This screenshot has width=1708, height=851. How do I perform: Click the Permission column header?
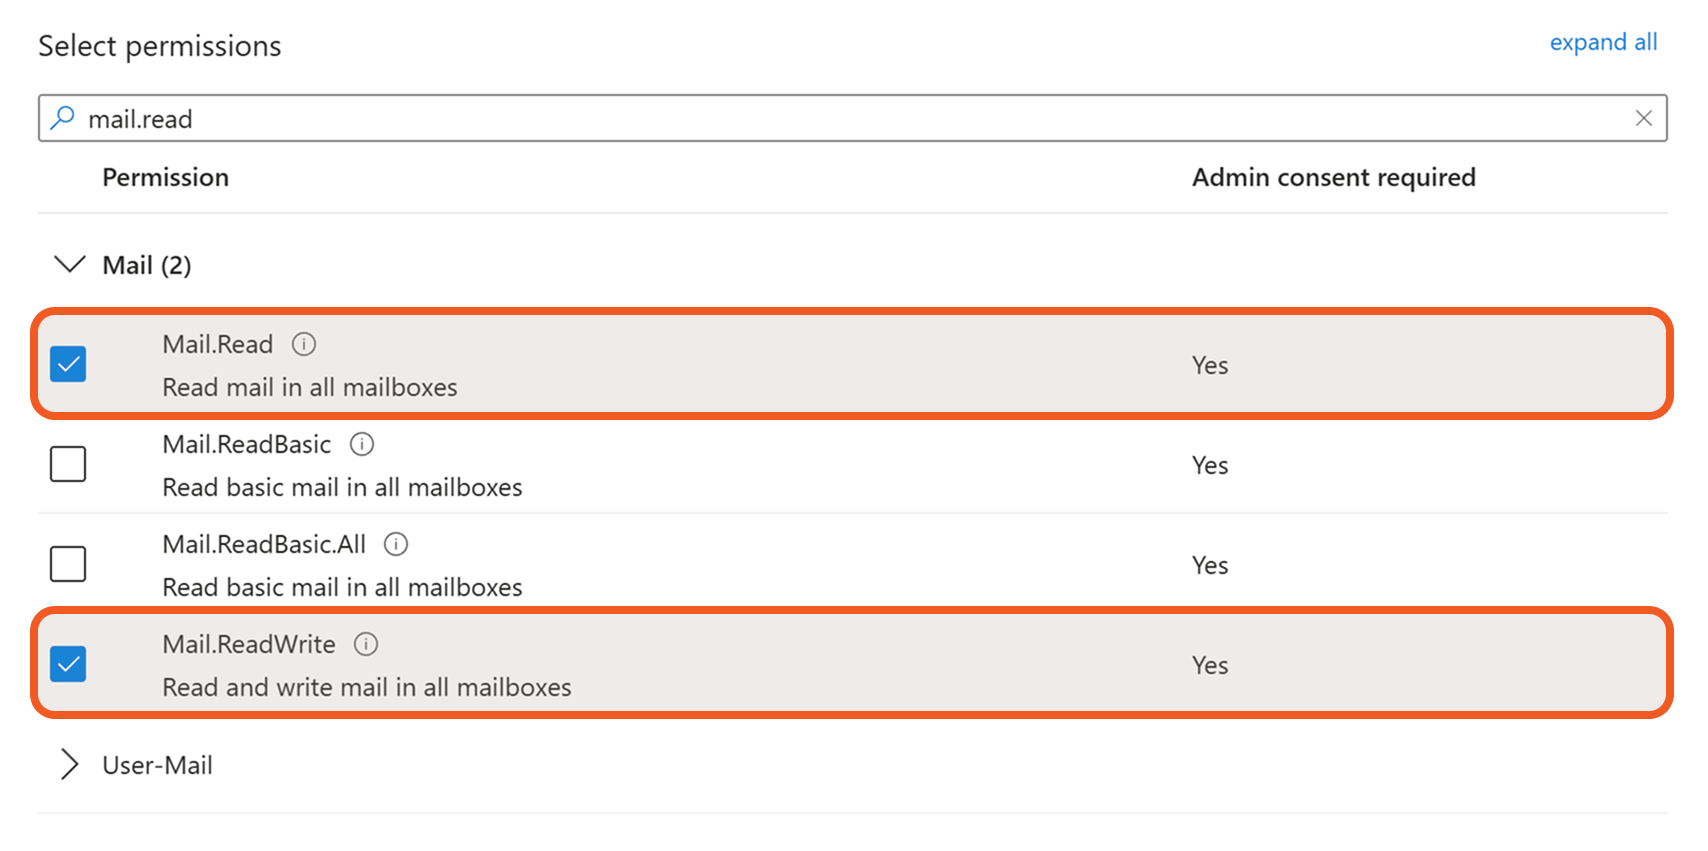pos(166,178)
